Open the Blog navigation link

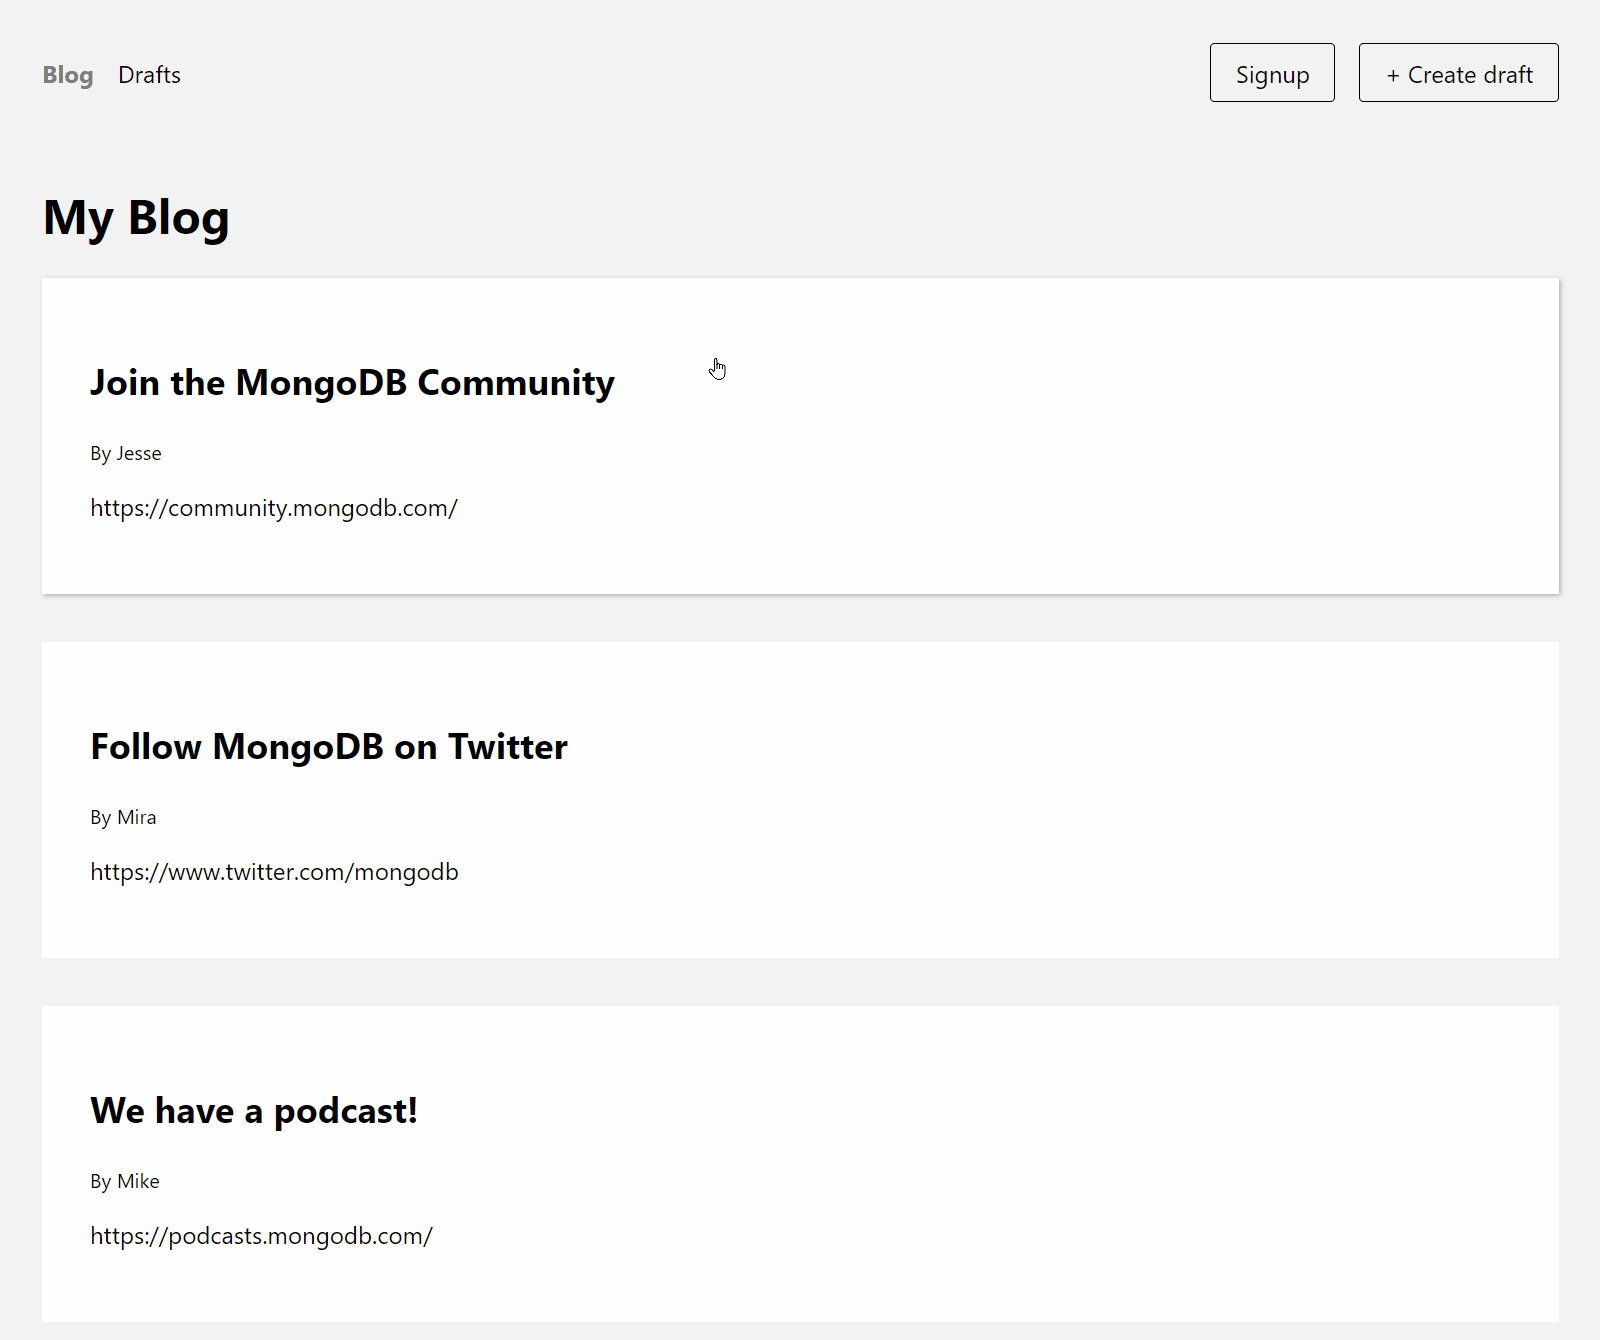68,75
